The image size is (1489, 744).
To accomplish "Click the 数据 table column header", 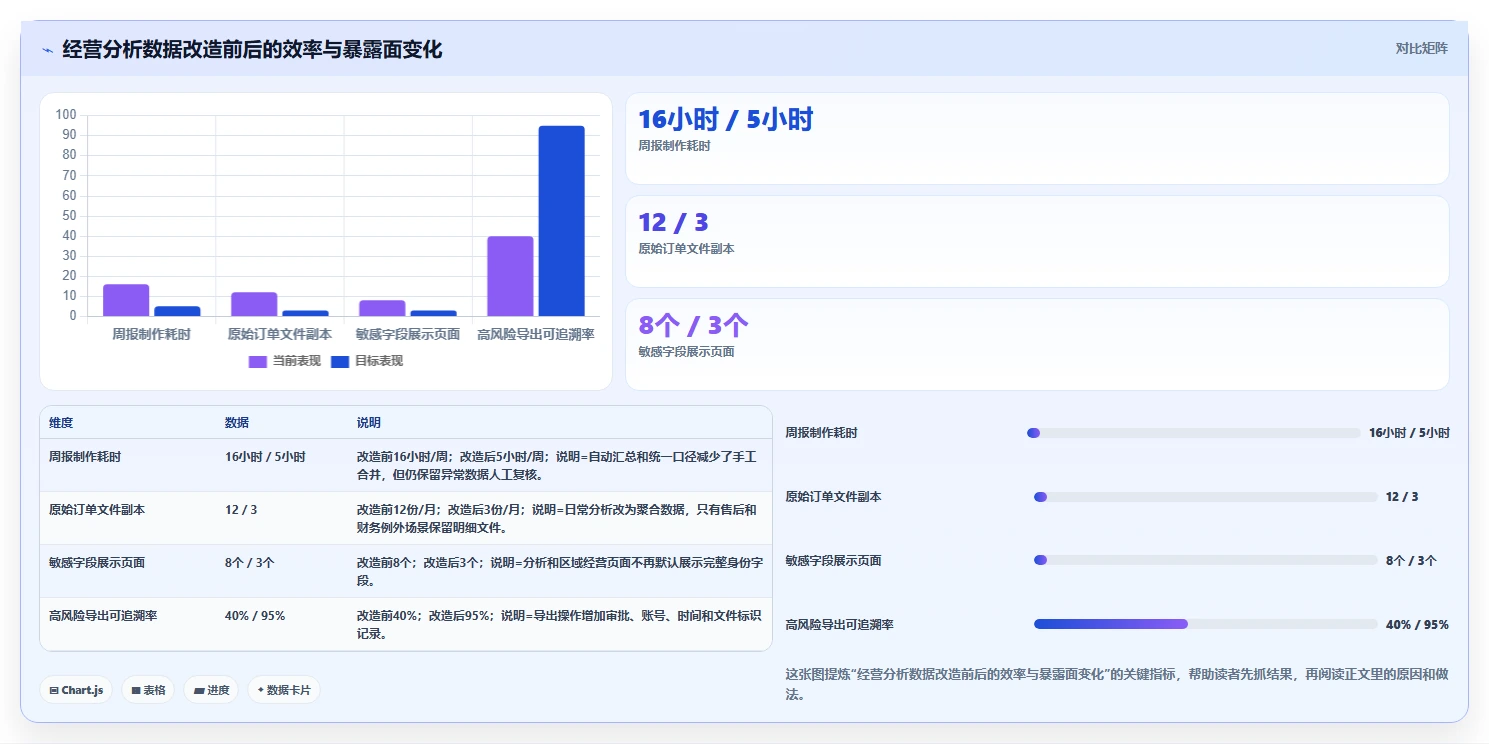I will pyautogui.click(x=237, y=423).
